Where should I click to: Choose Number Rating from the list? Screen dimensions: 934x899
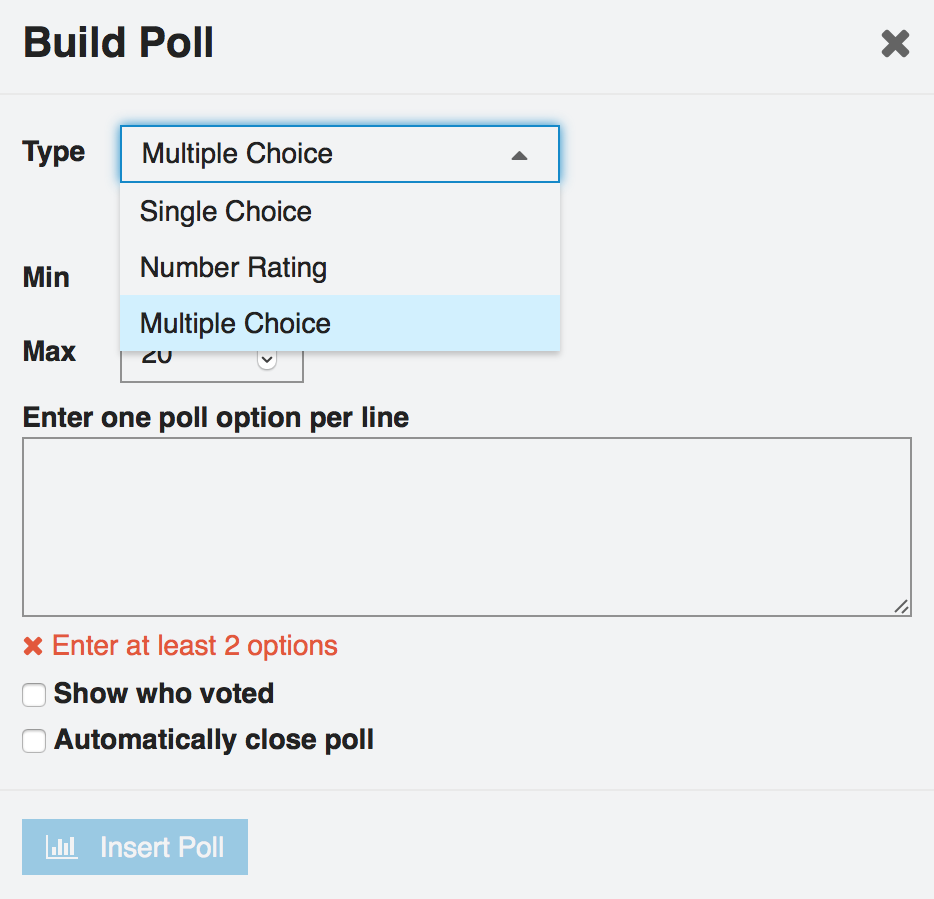233,268
